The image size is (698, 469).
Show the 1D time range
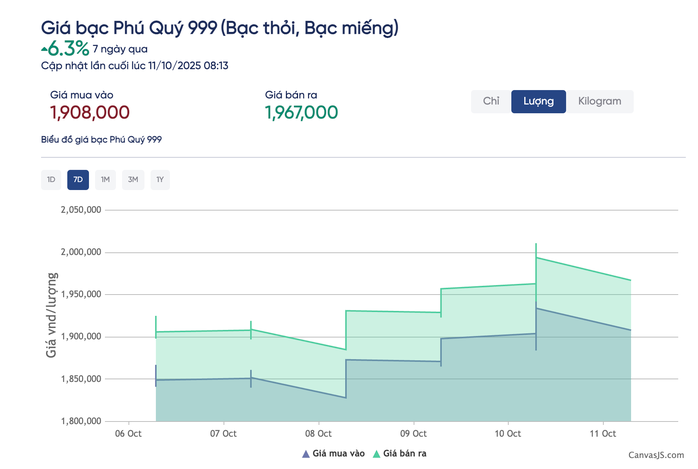tap(50, 180)
